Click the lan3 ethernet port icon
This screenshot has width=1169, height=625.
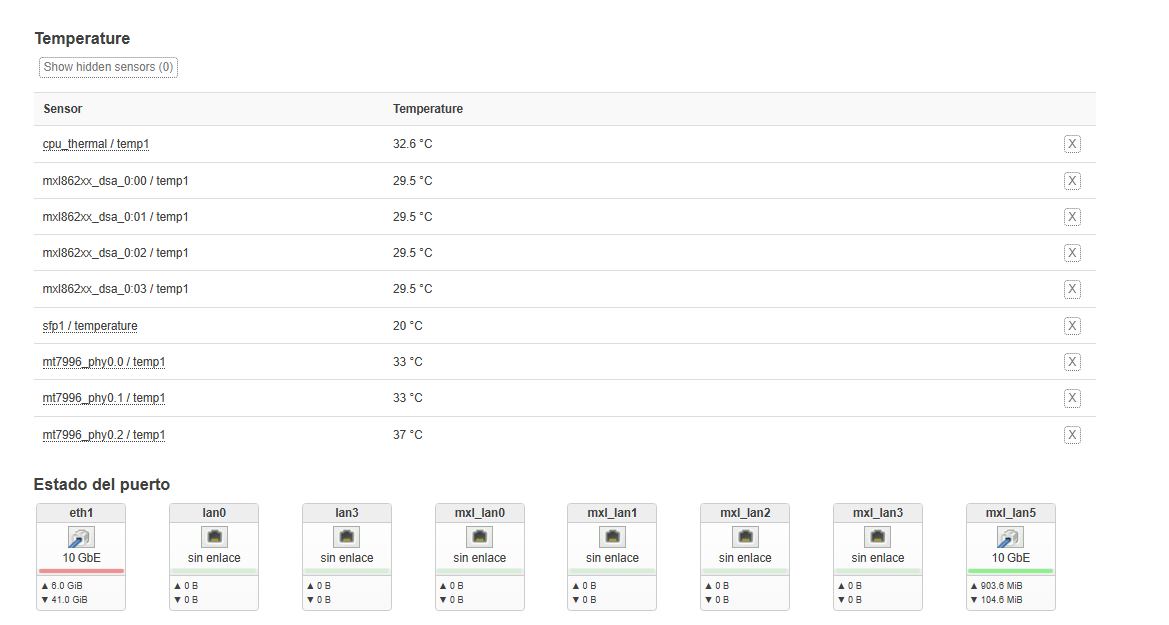(347, 537)
